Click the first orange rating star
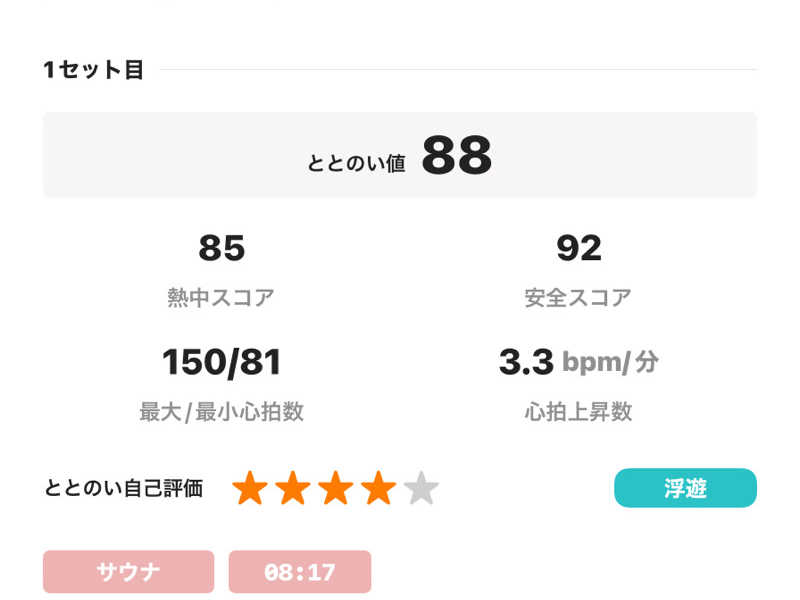 pos(250,489)
